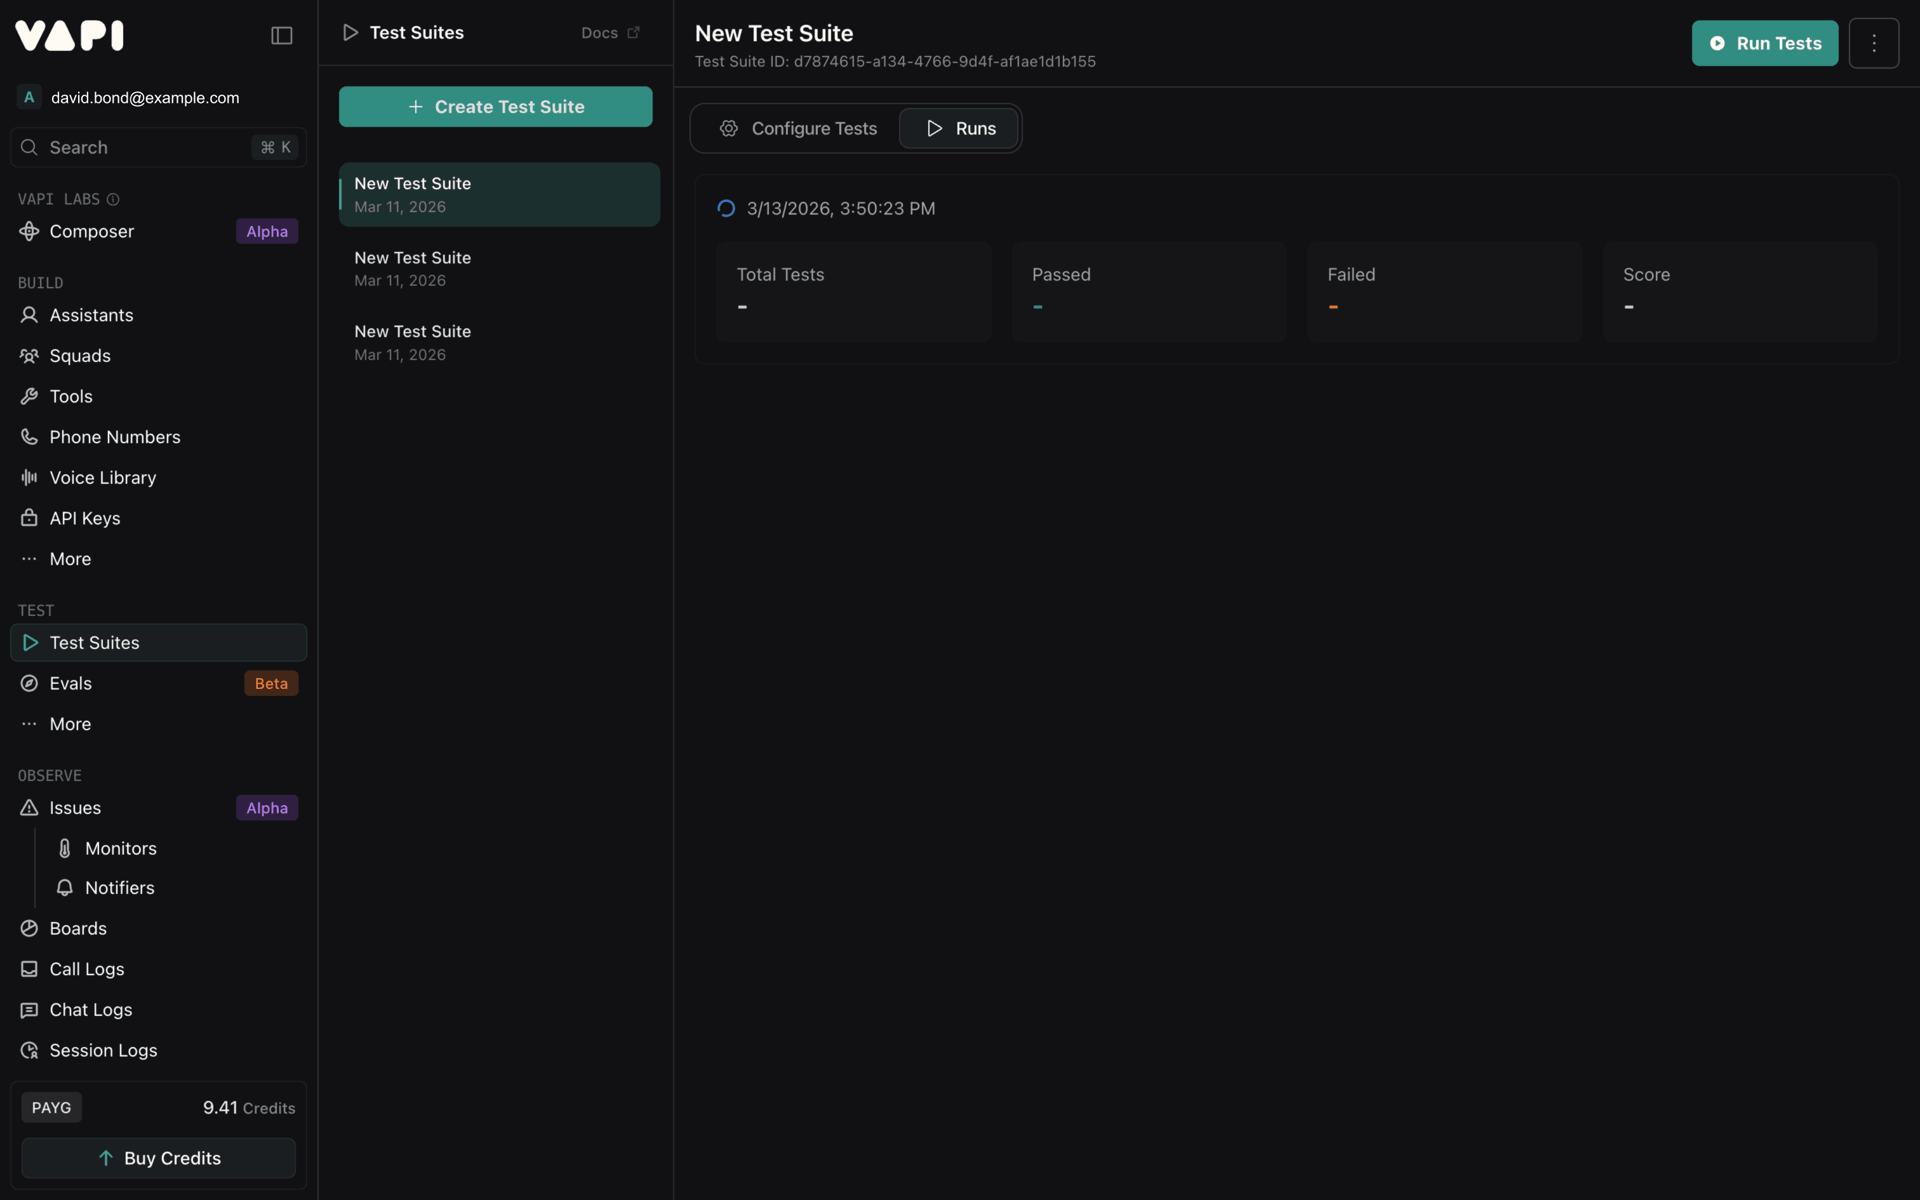The height and width of the screenshot is (1200, 1920).
Task: Expand More under the BUILD section
Action: point(158,559)
